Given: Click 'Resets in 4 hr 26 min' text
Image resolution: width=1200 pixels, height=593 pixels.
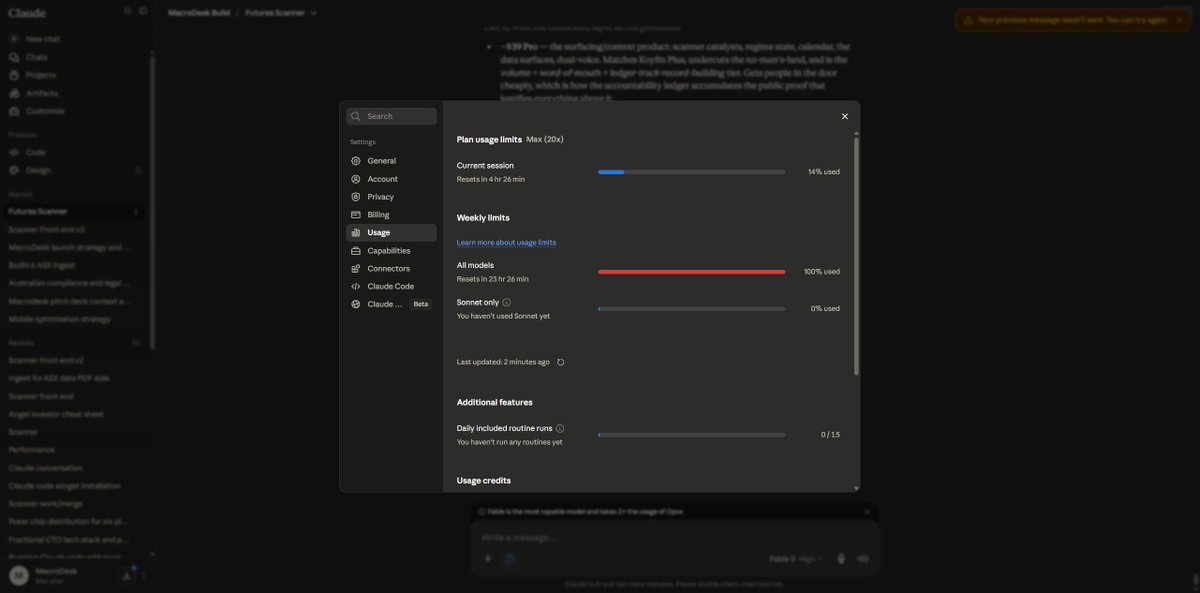Looking at the screenshot, I should (491, 179).
